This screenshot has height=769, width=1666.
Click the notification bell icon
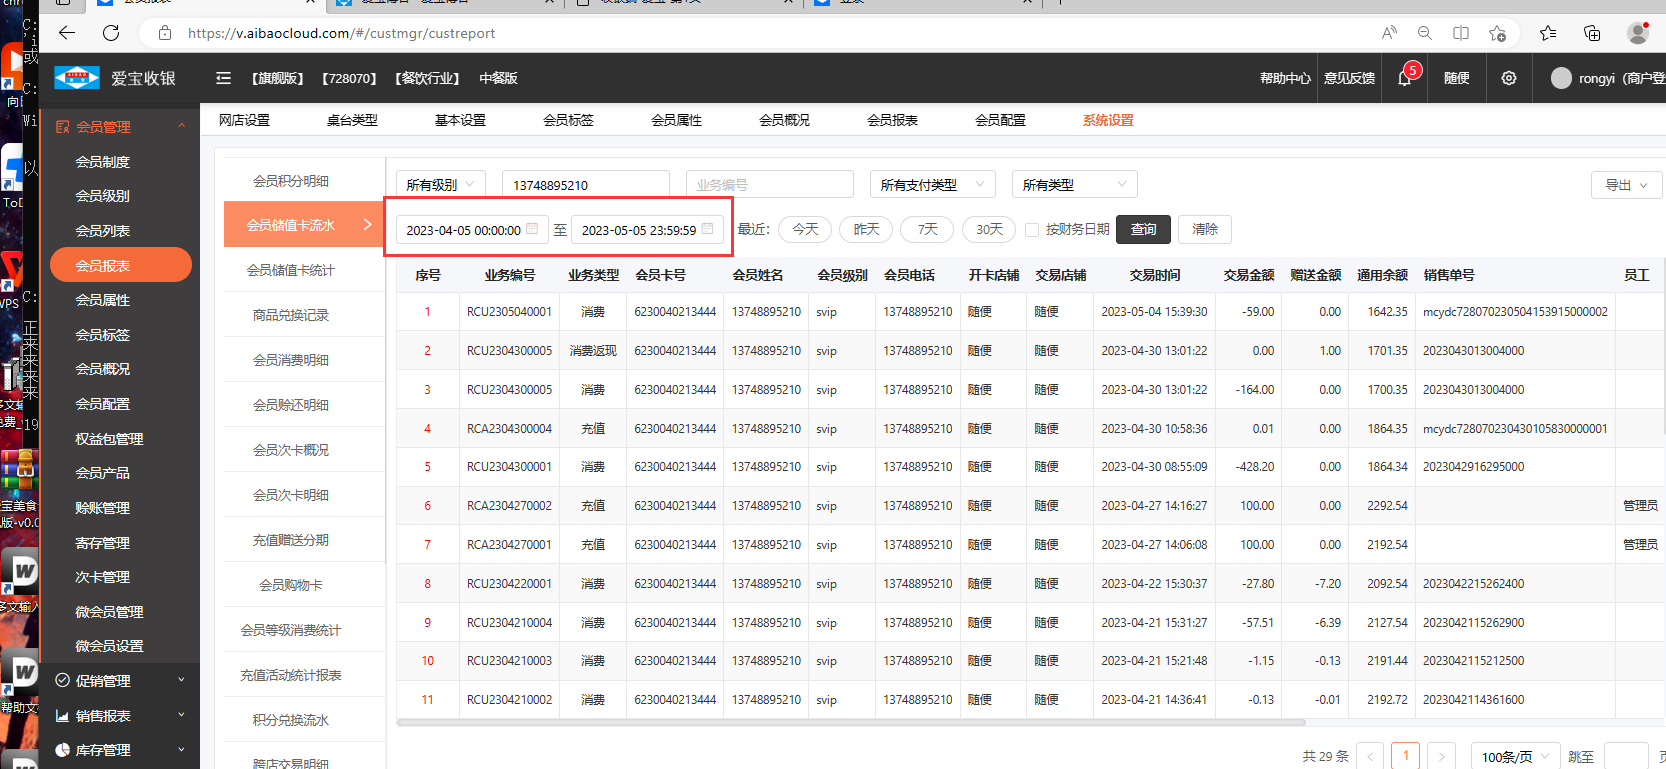click(x=1404, y=78)
